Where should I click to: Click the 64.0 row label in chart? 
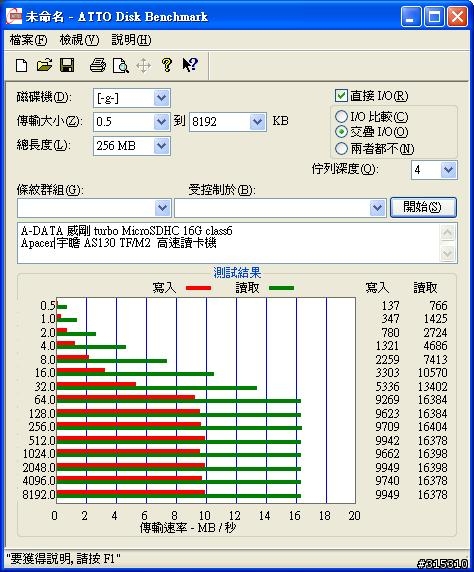pyautogui.click(x=45, y=400)
